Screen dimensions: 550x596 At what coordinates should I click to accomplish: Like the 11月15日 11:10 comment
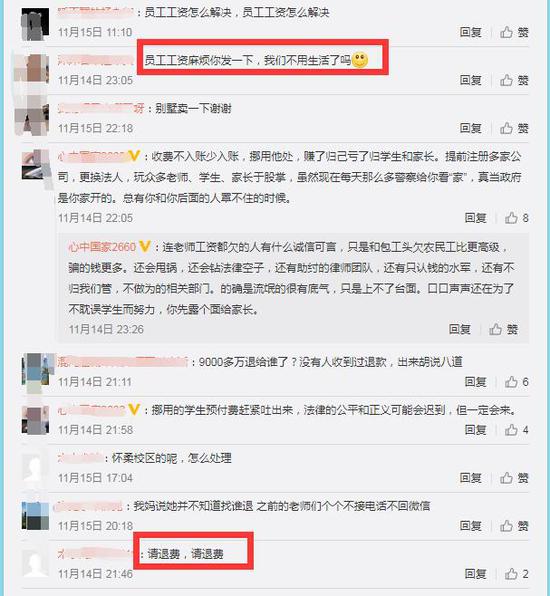point(514,32)
